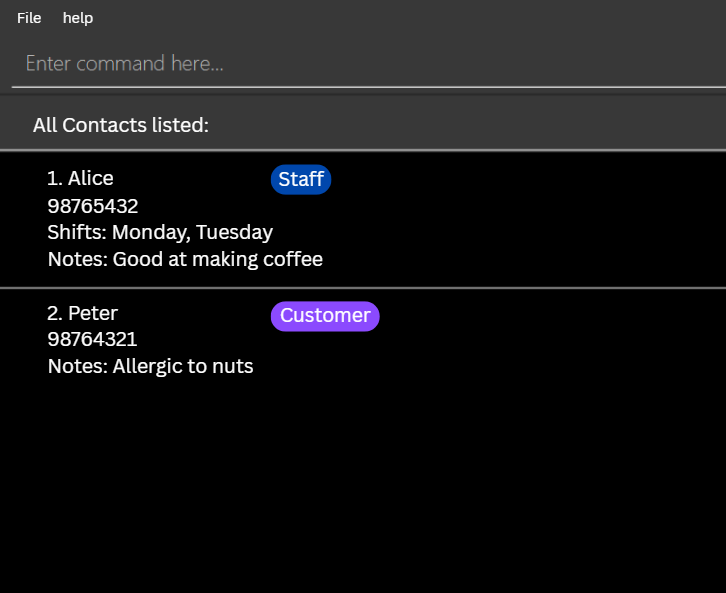
Task: Click the 'Allergic to nuts' note
Action: coord(182,367)
